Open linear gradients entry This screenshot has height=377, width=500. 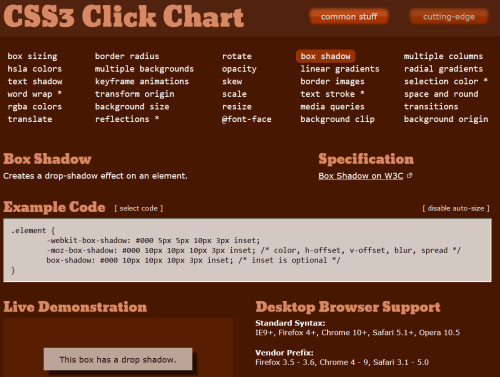tap(340, 69)
